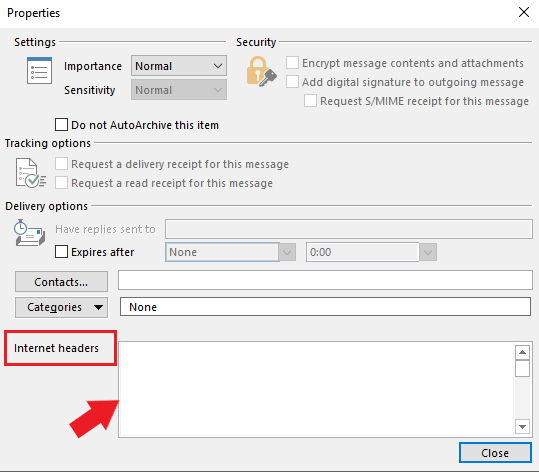Image resolution: width=539 pixels, height=472 pixels.
Task: Check the Expires after checkbox
Action: tap(62, 252)
